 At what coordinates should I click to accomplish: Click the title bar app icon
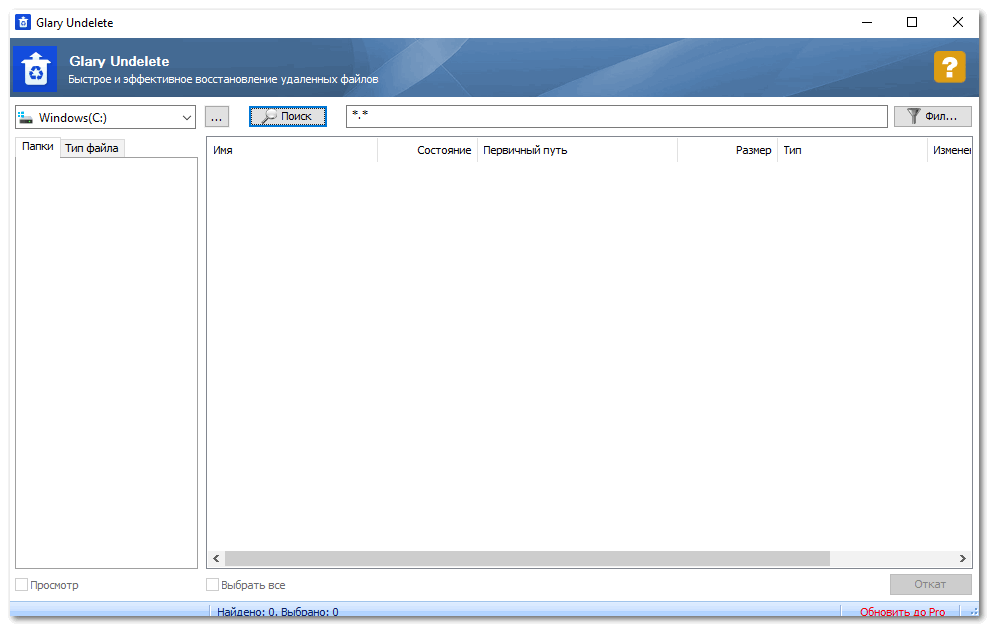[x=22, y=22]
